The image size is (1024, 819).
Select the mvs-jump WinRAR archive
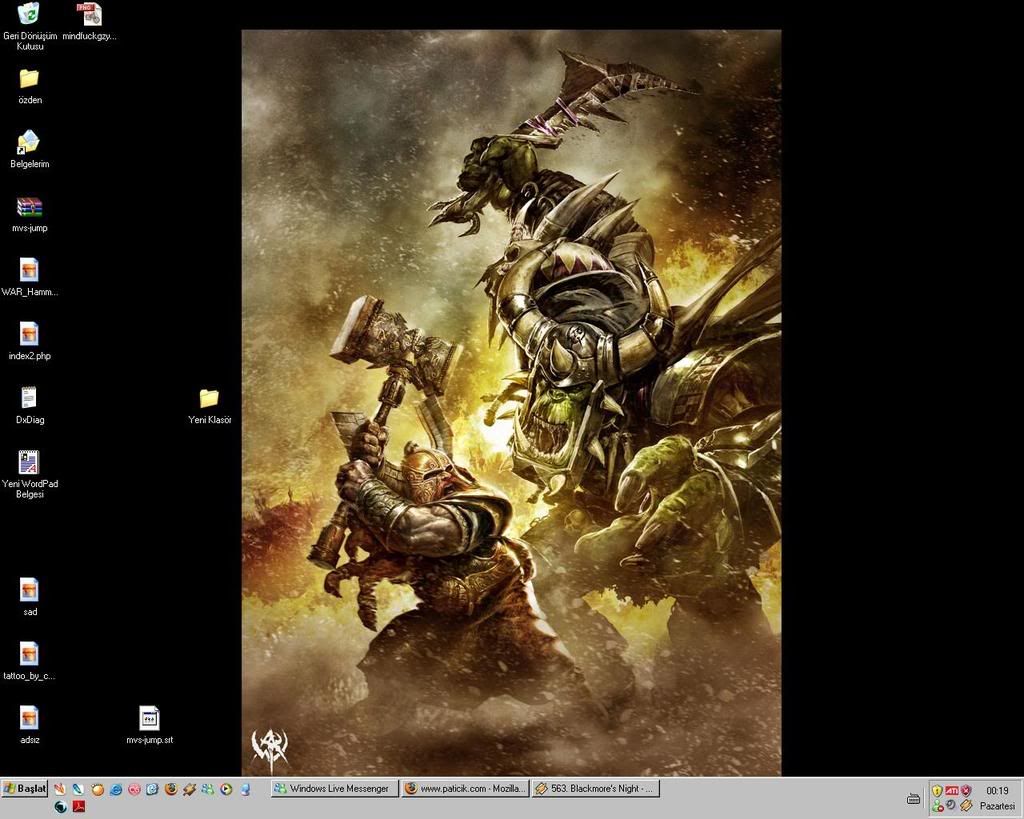[x=29, y=207]
